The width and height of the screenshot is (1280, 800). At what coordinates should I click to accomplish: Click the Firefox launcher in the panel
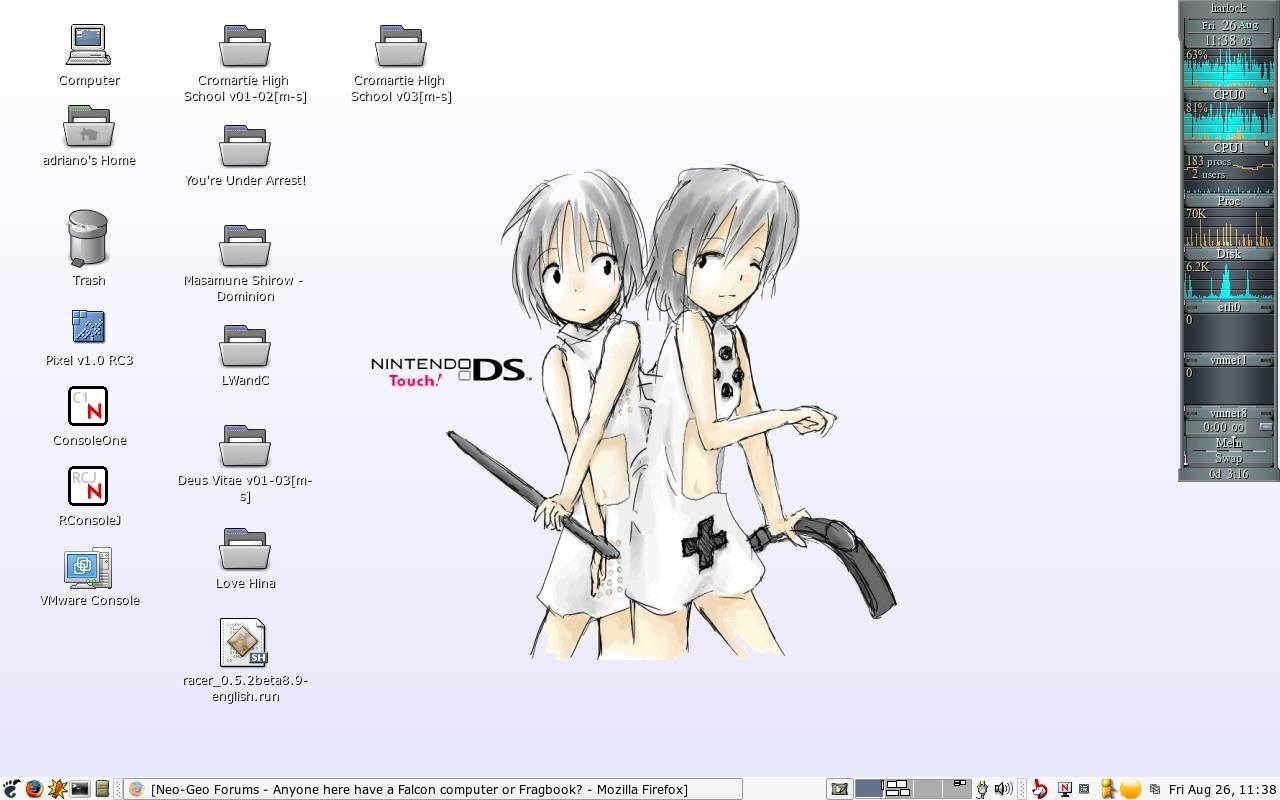[x=35, y=789]
